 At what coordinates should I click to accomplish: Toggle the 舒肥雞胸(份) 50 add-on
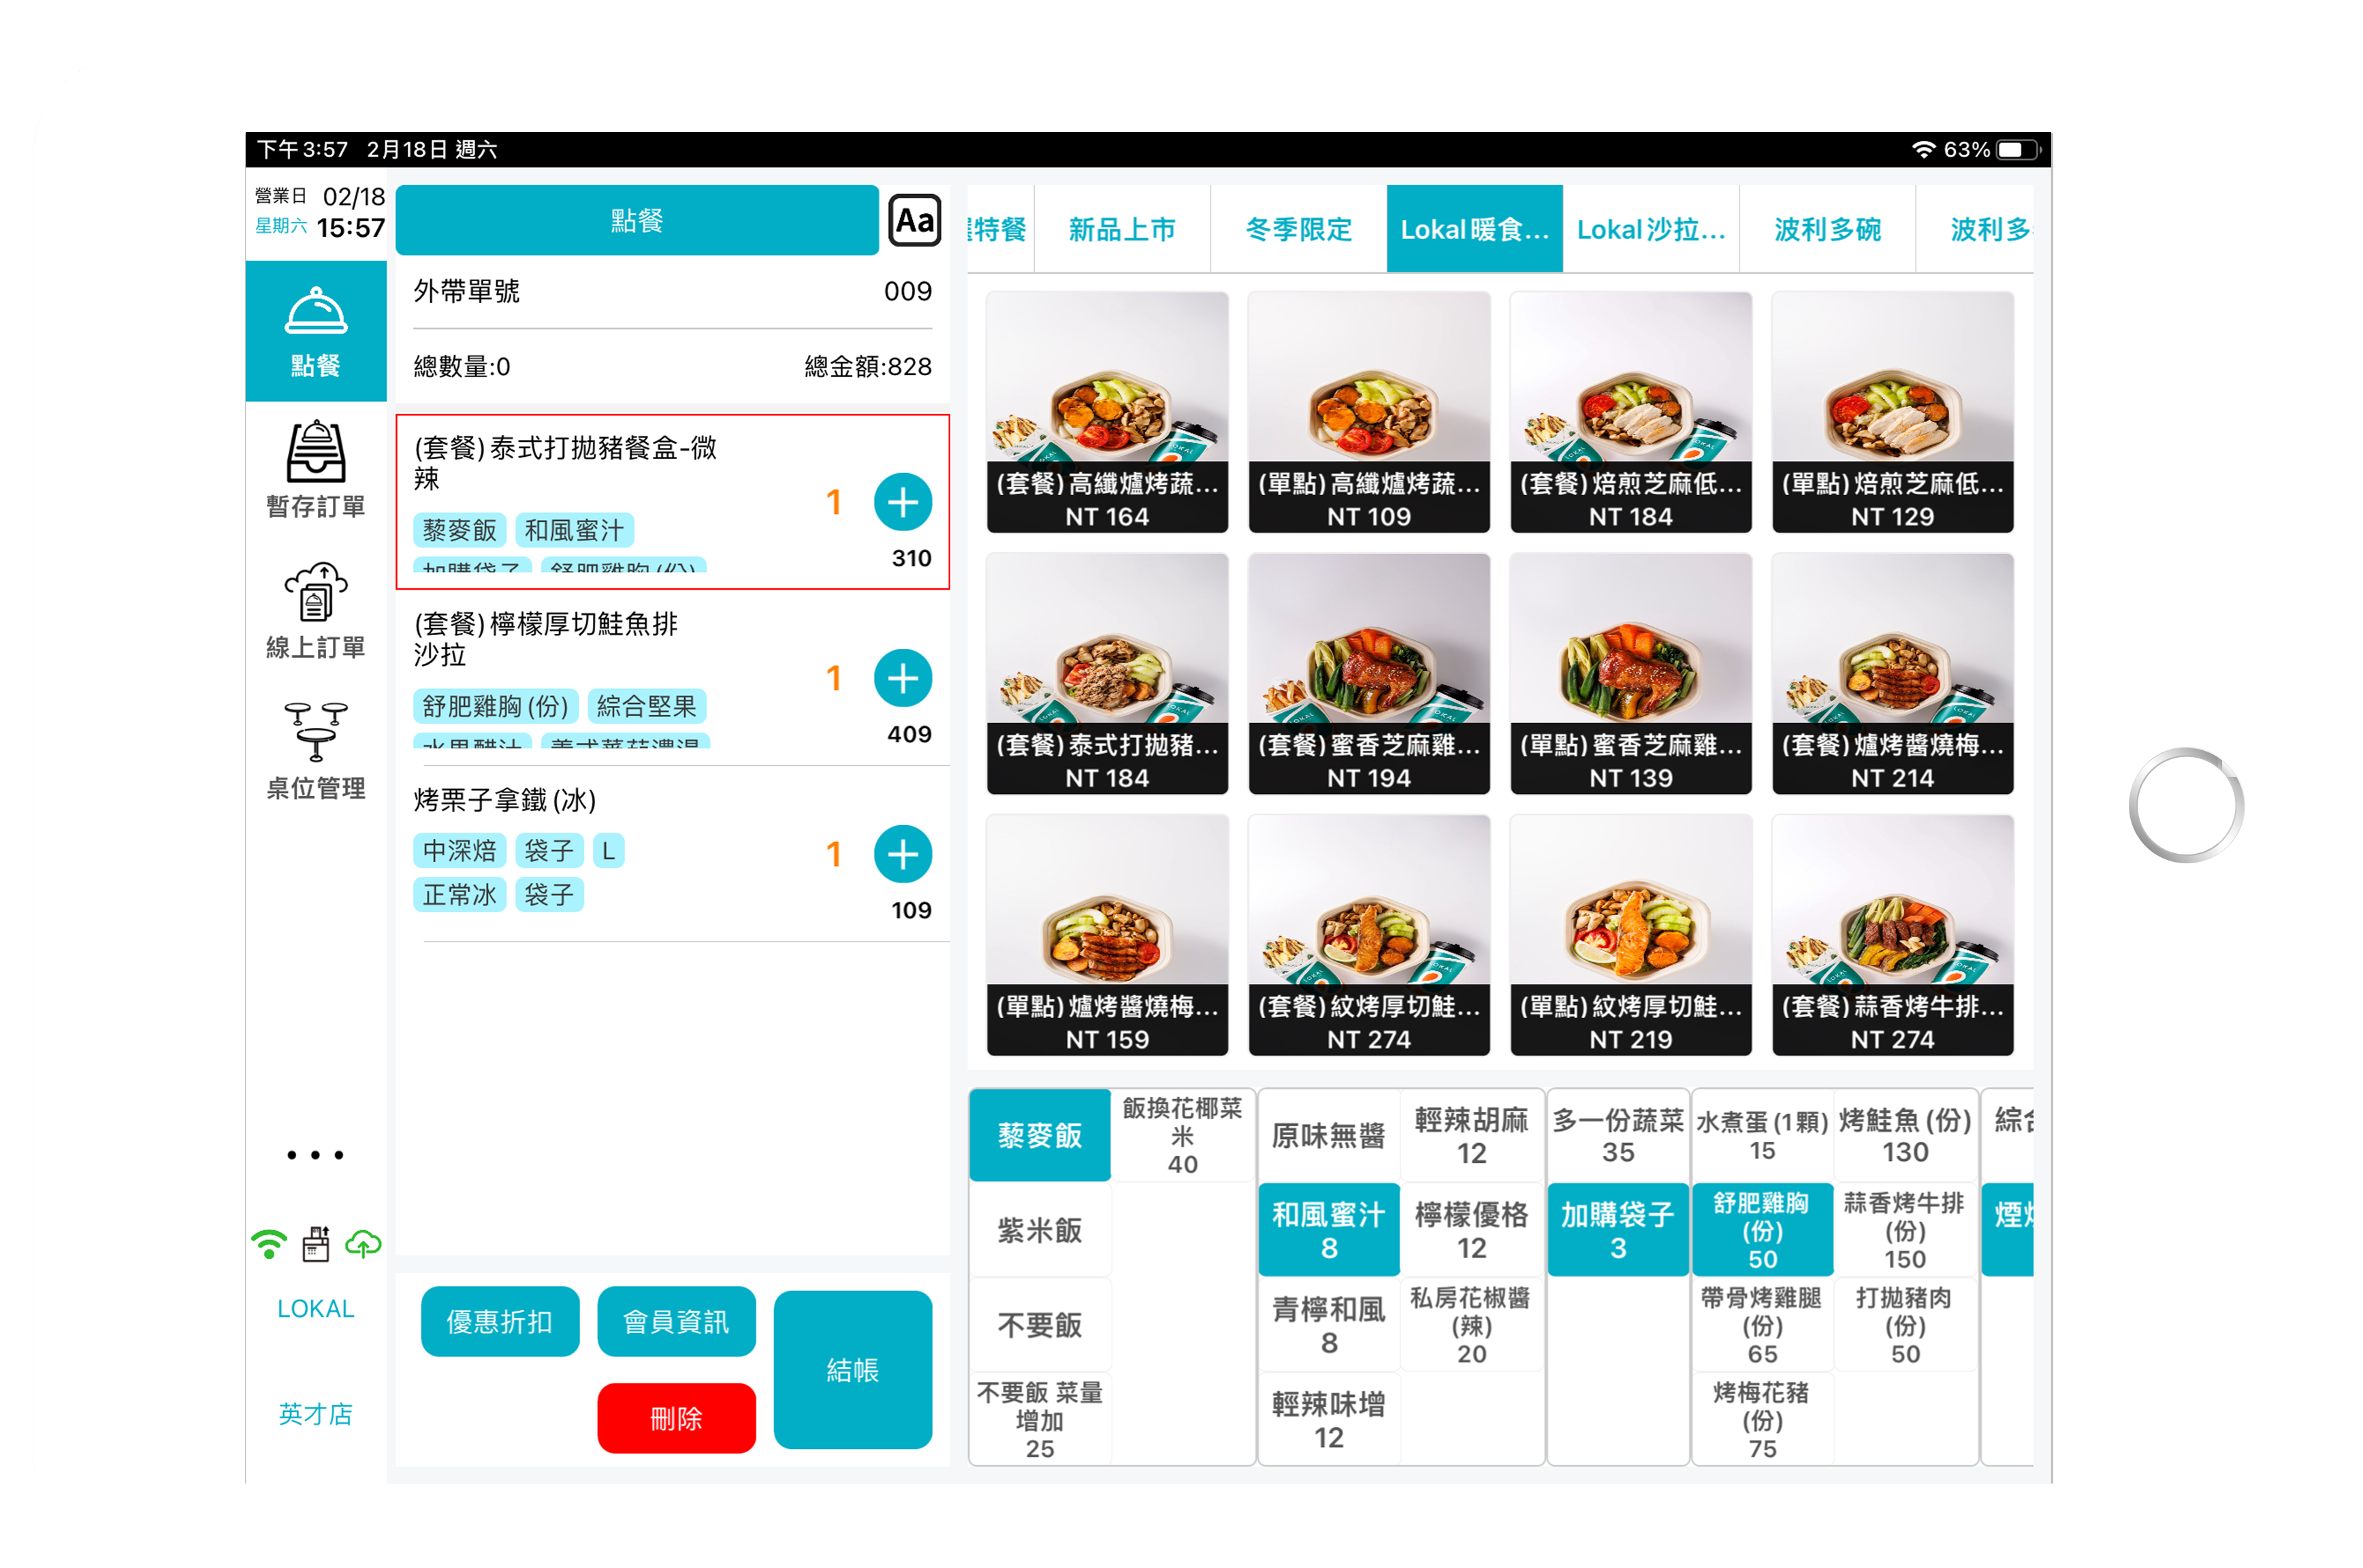pyautogui.click(x=1762, y=1230)
